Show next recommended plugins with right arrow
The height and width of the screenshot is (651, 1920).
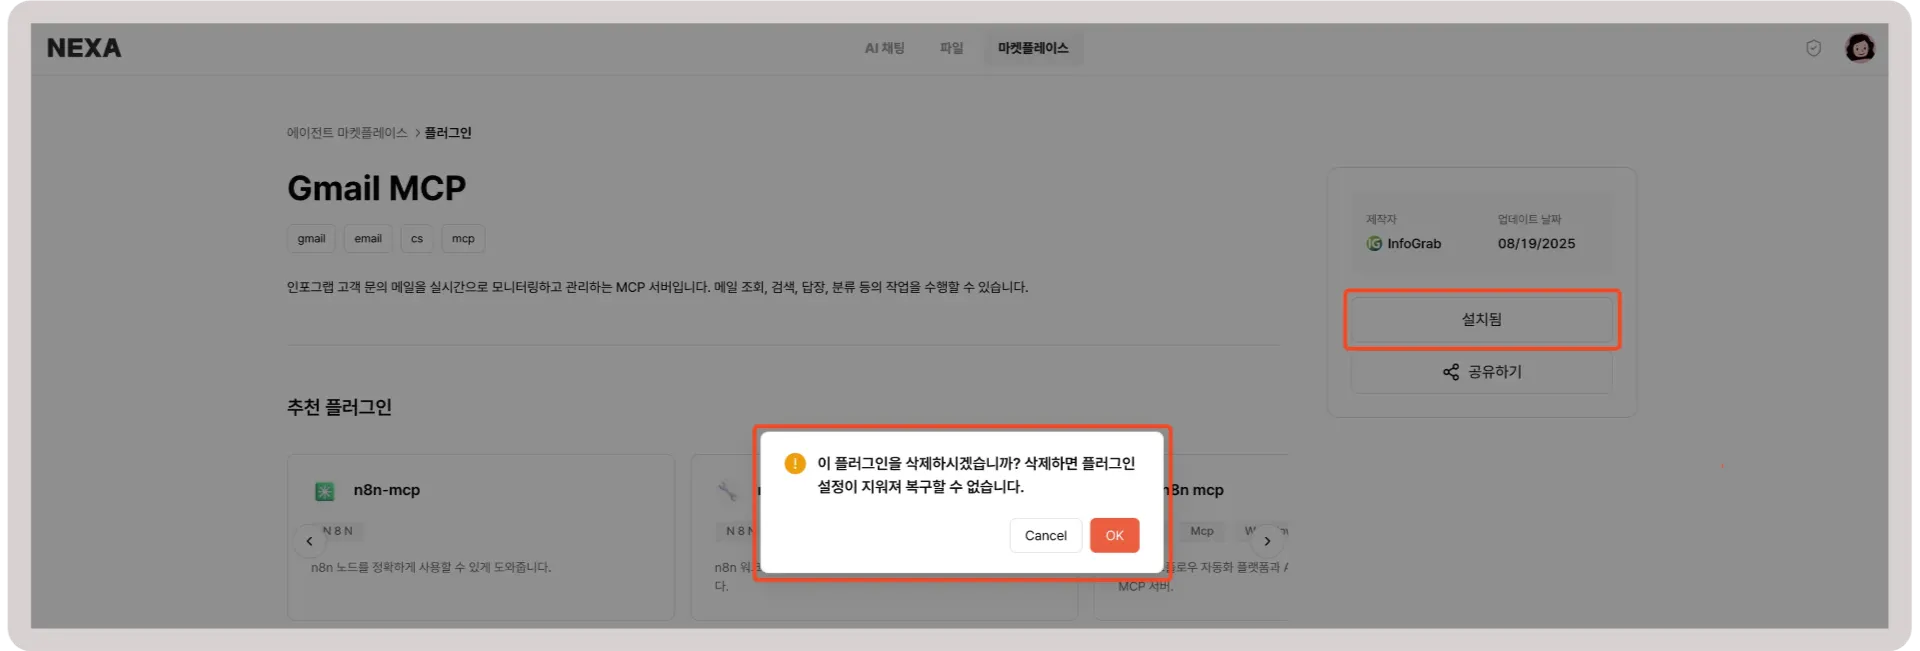(1267, 541)
